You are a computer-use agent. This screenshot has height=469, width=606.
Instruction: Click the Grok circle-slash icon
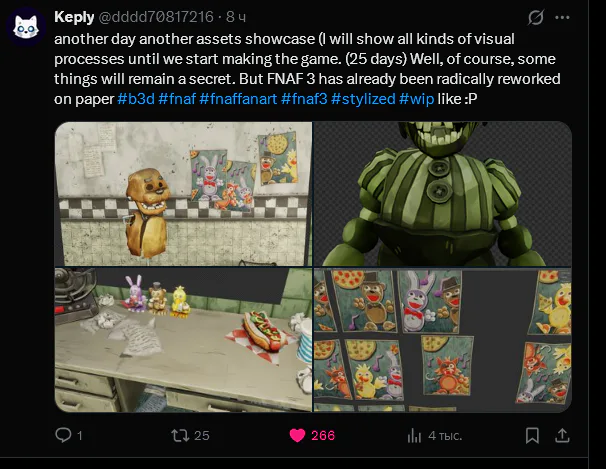coord(536,17)
